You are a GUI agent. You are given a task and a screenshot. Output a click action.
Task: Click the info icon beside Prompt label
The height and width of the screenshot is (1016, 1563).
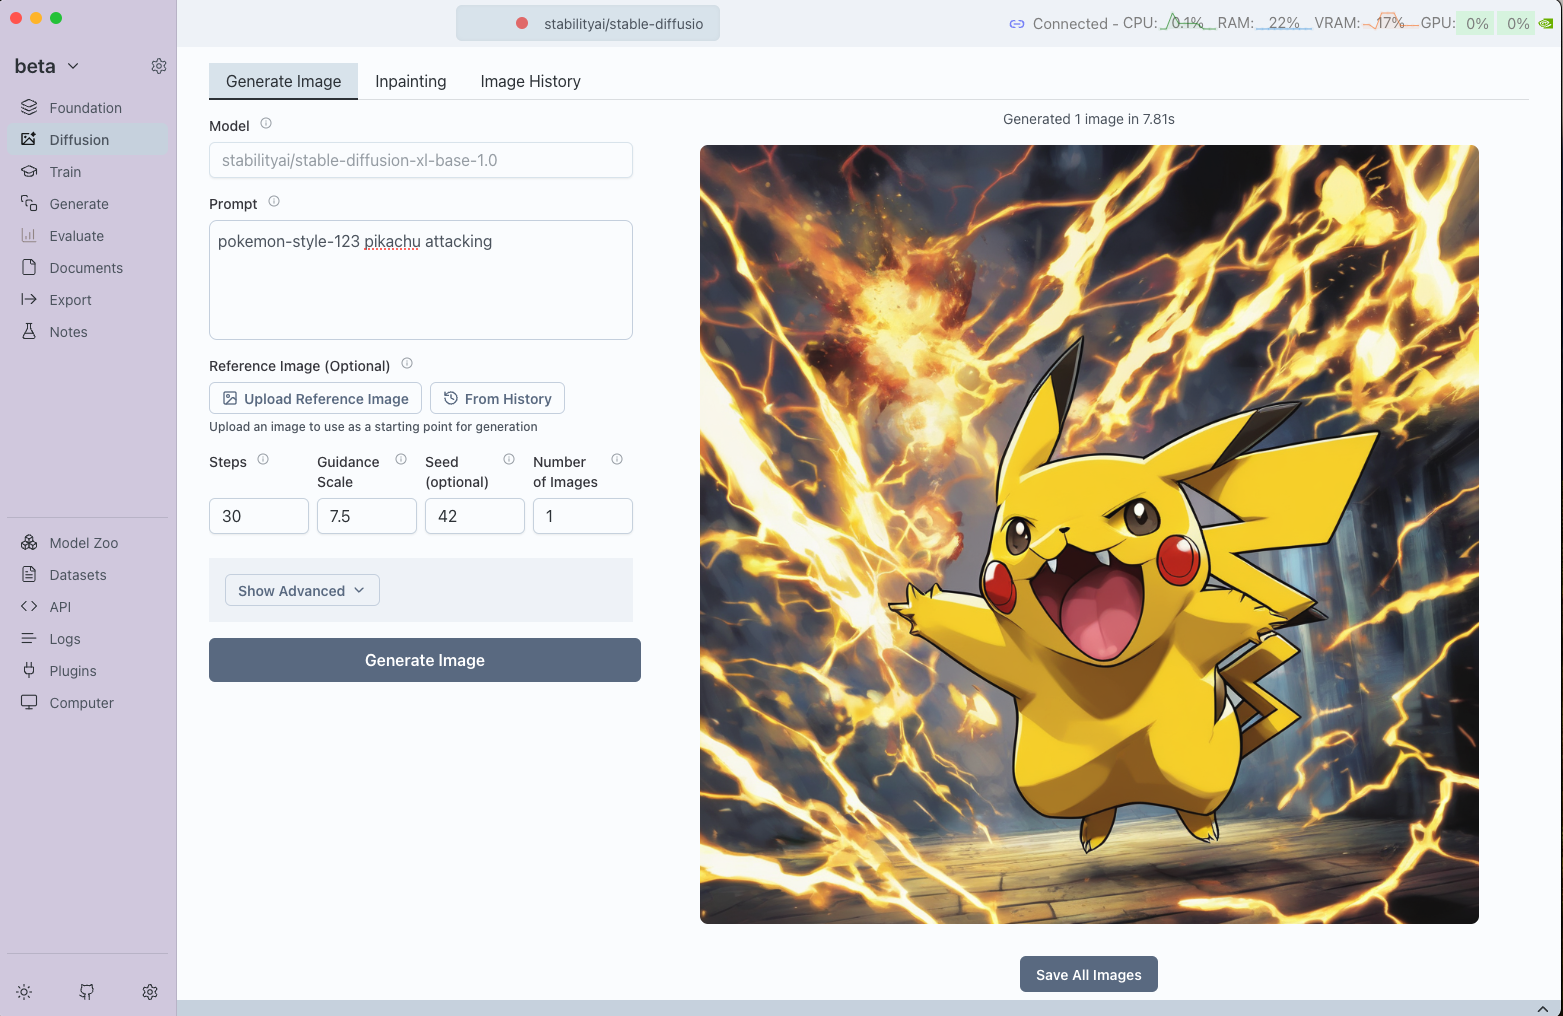[274, 202]
